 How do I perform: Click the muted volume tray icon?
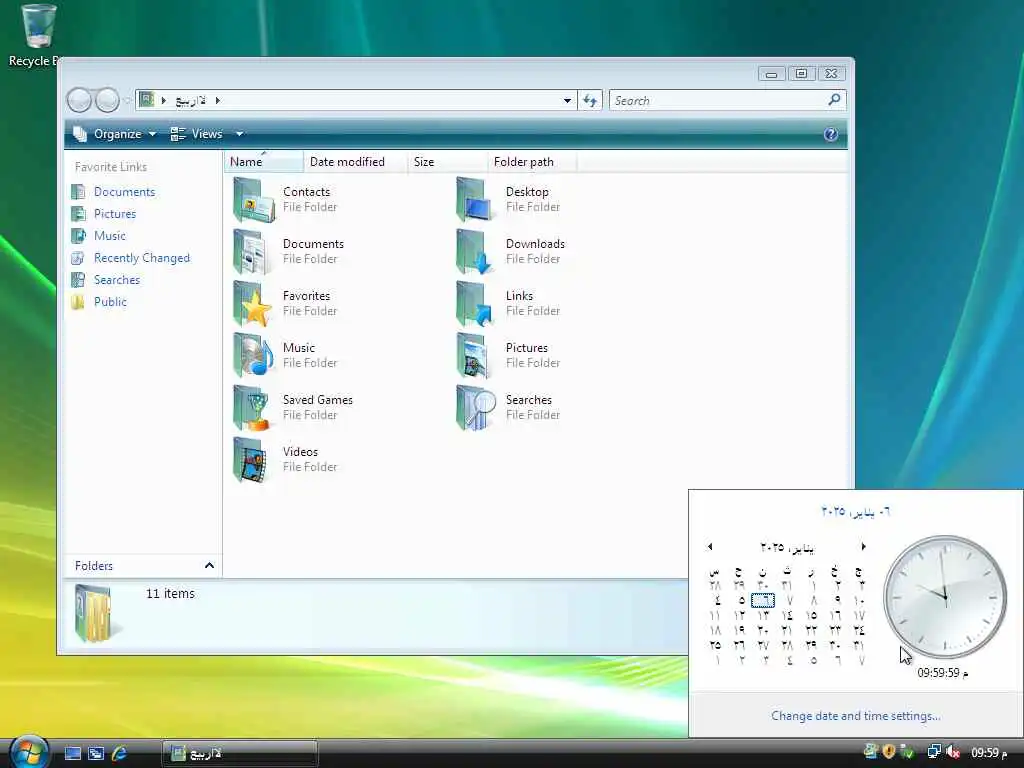point(953,753)
